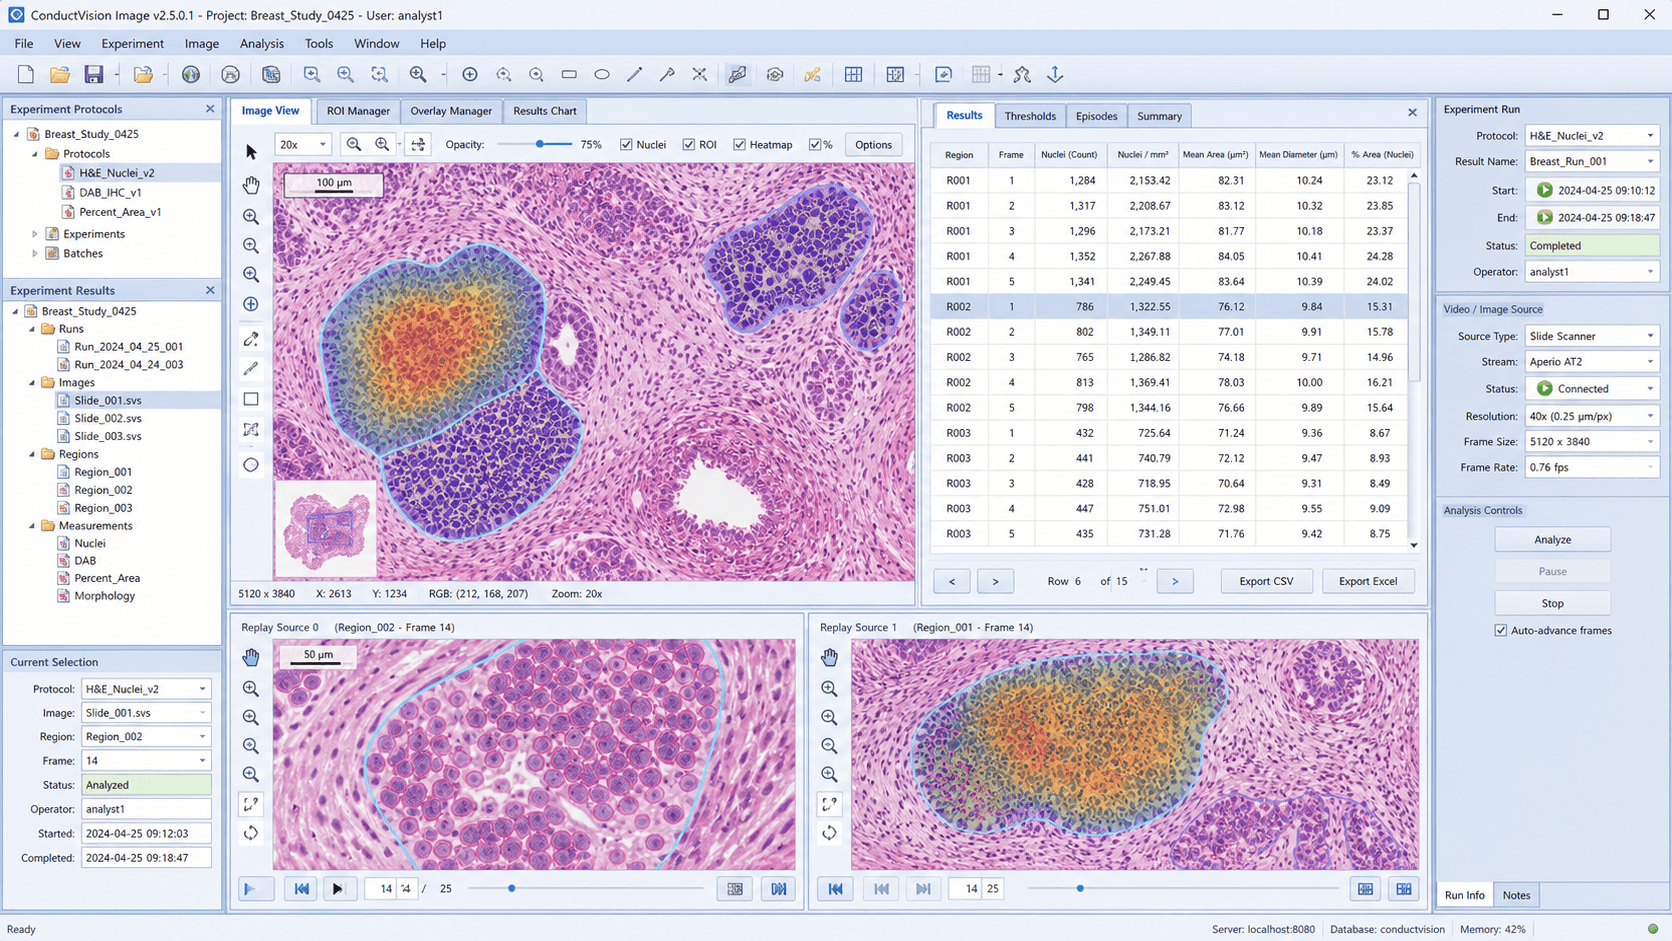The image size is (1672, 941).
Task: Go to the previous results row with the < button
Action: point(952,581)
